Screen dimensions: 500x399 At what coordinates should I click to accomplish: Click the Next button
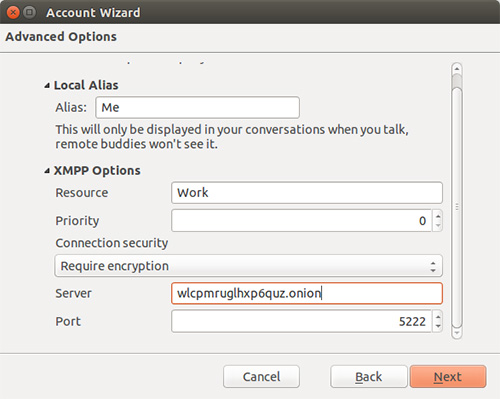(x=448, y=377)
